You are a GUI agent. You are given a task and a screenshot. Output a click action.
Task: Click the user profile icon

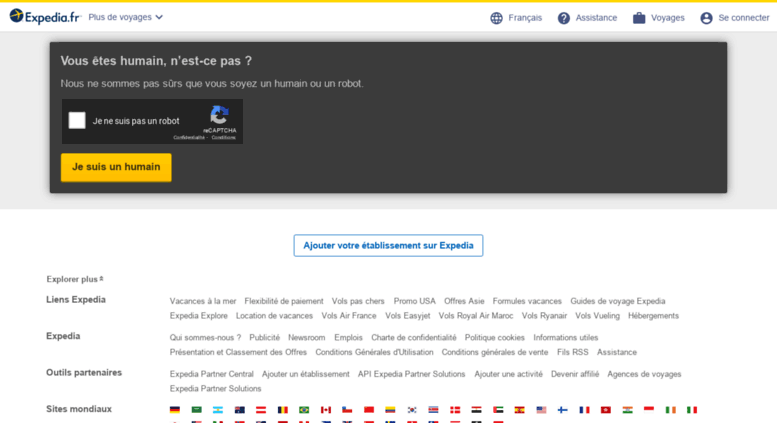pos(706,18)
